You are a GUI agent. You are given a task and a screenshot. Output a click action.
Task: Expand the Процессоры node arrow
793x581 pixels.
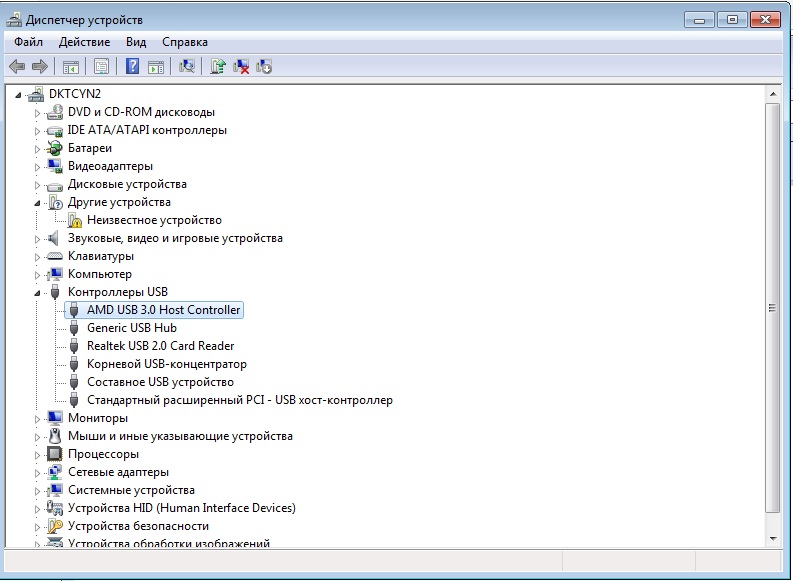37,455
